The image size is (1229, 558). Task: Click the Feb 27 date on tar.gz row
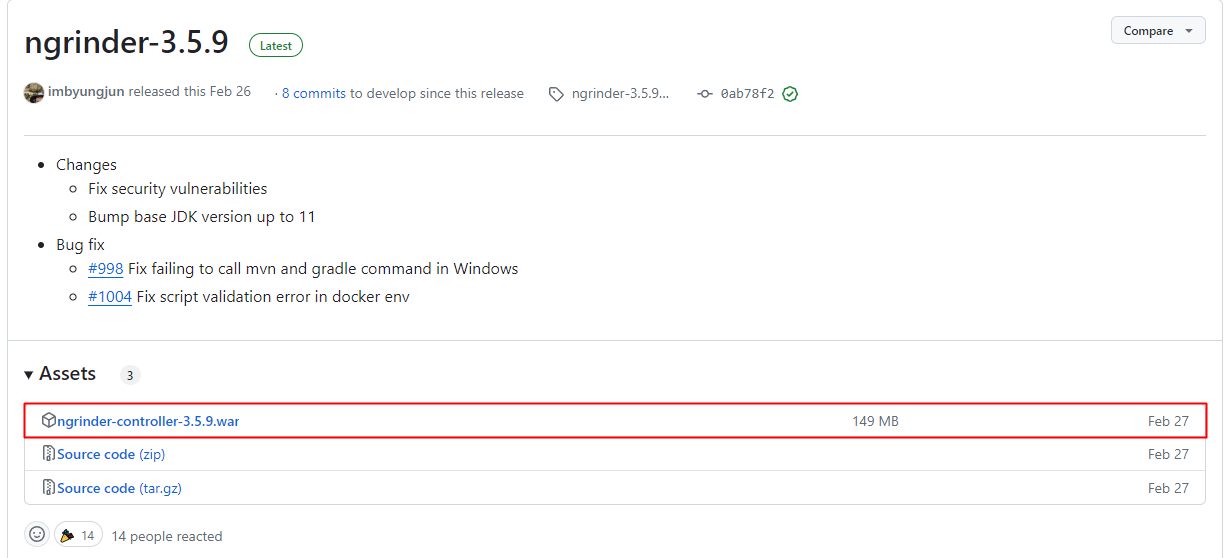point(1168,488)
